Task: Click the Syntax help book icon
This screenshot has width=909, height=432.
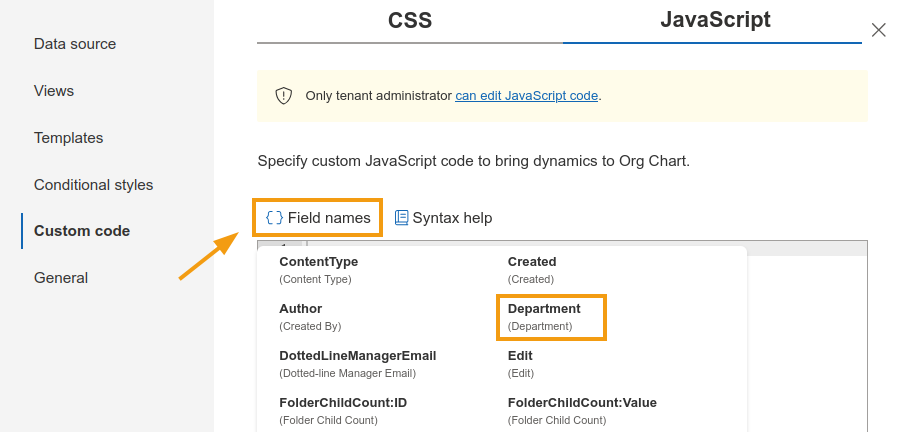Action: [x=401, y=217]
